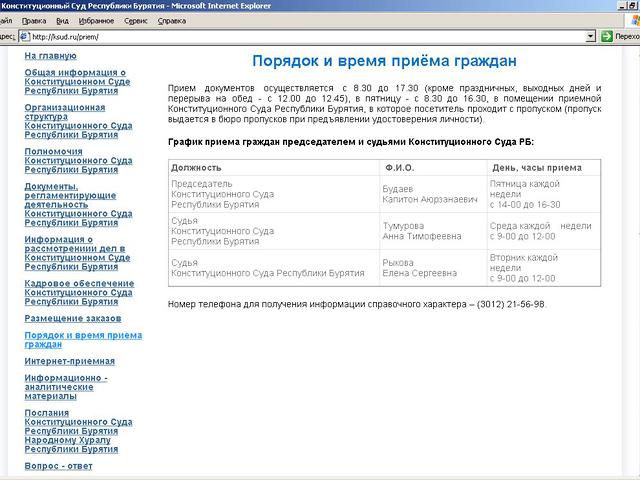The height and width of the screenshot is (480, 640).
Task: Open the Вид menu
Action: point(62,21)
